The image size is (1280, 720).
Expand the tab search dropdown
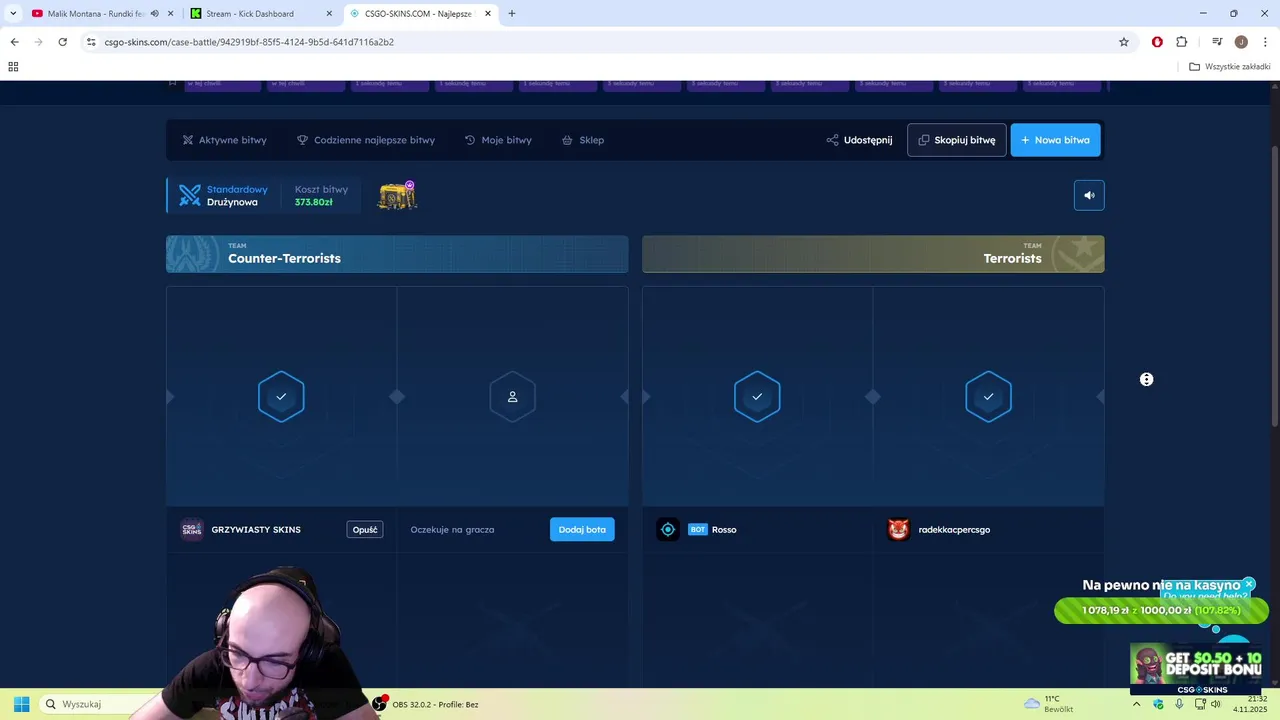[13, 14]
